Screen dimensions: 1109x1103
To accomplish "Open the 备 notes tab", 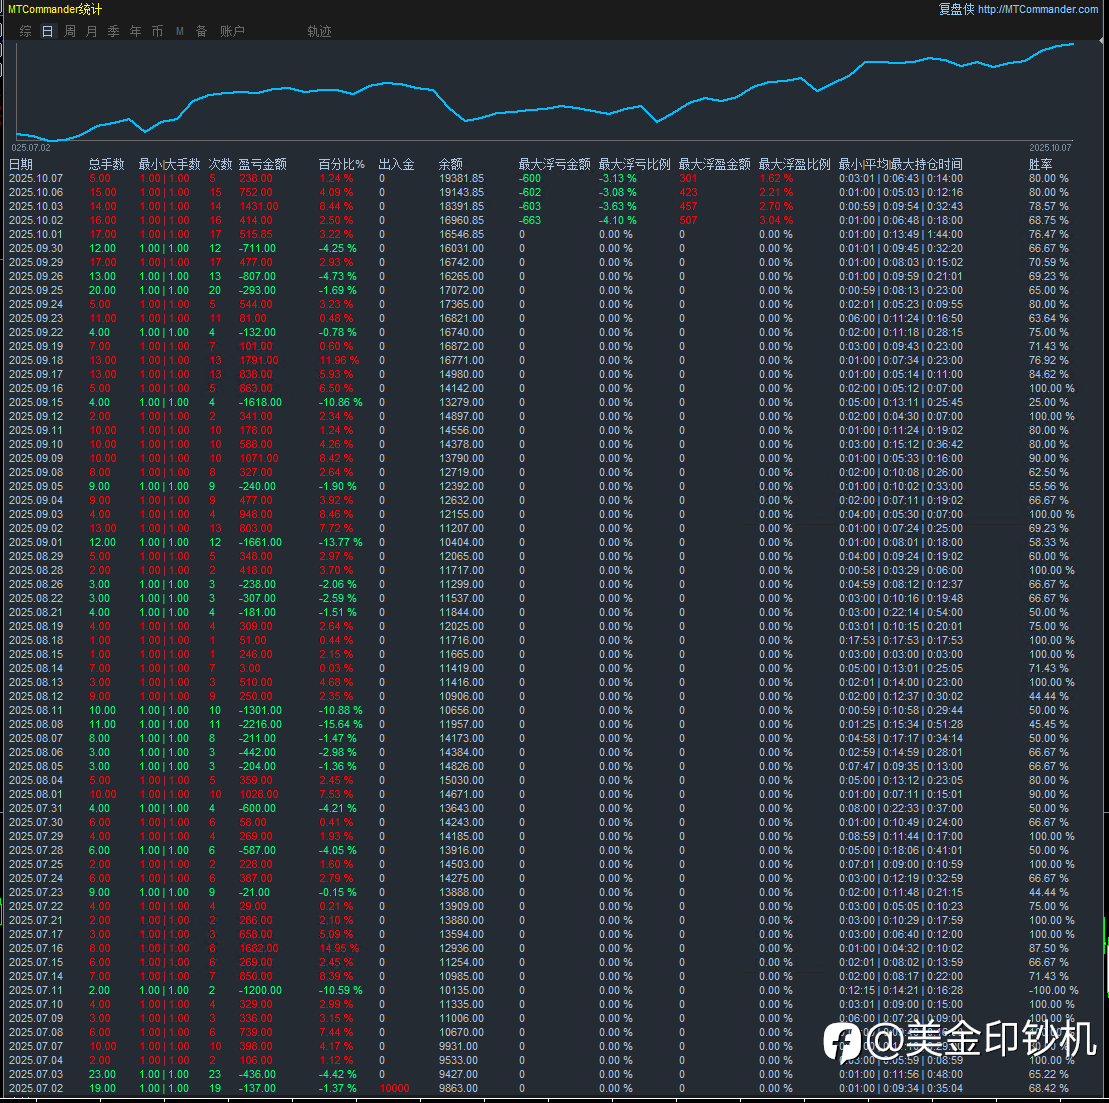I will click(202, 31).
